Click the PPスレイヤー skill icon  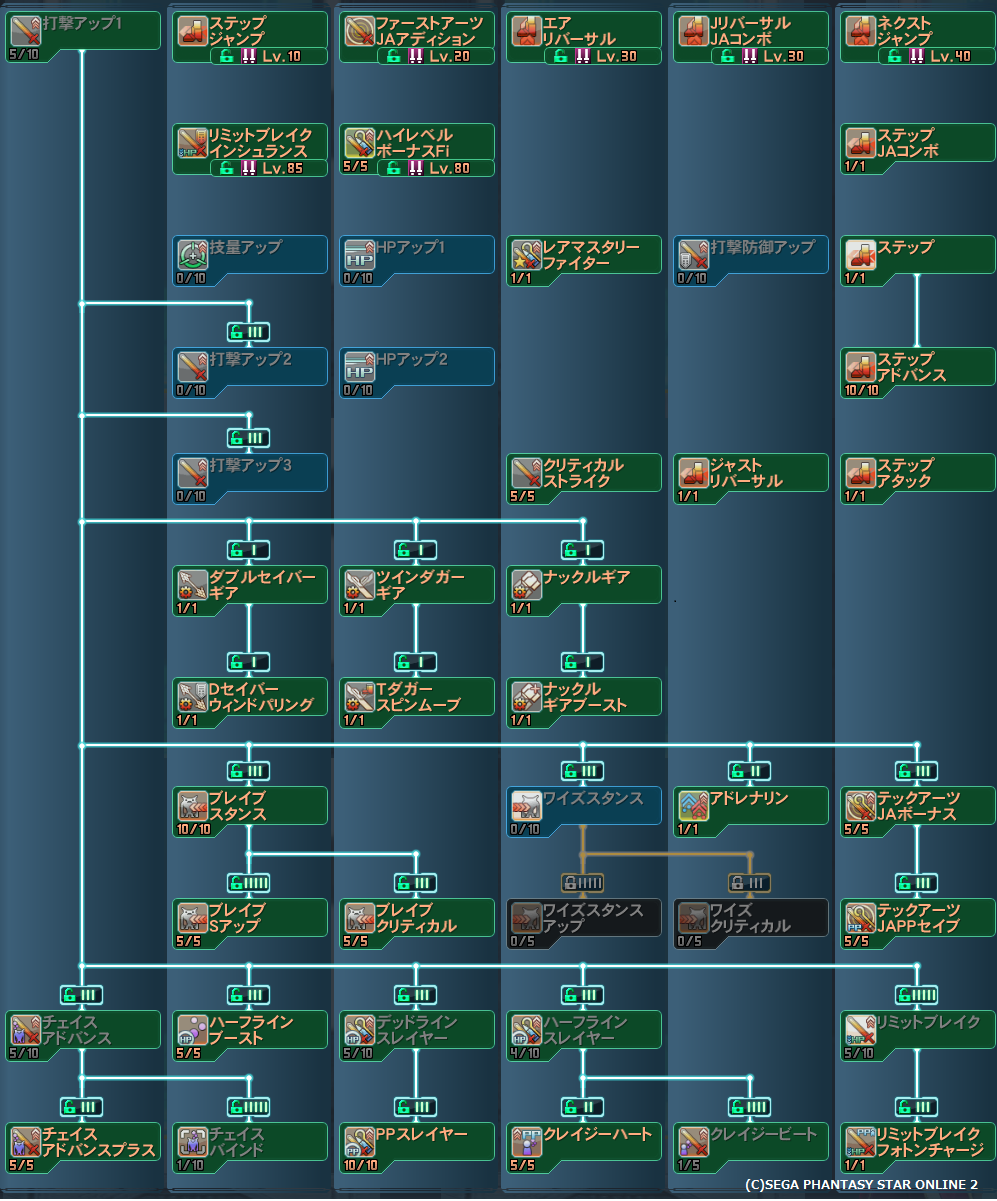point(359,1142)
